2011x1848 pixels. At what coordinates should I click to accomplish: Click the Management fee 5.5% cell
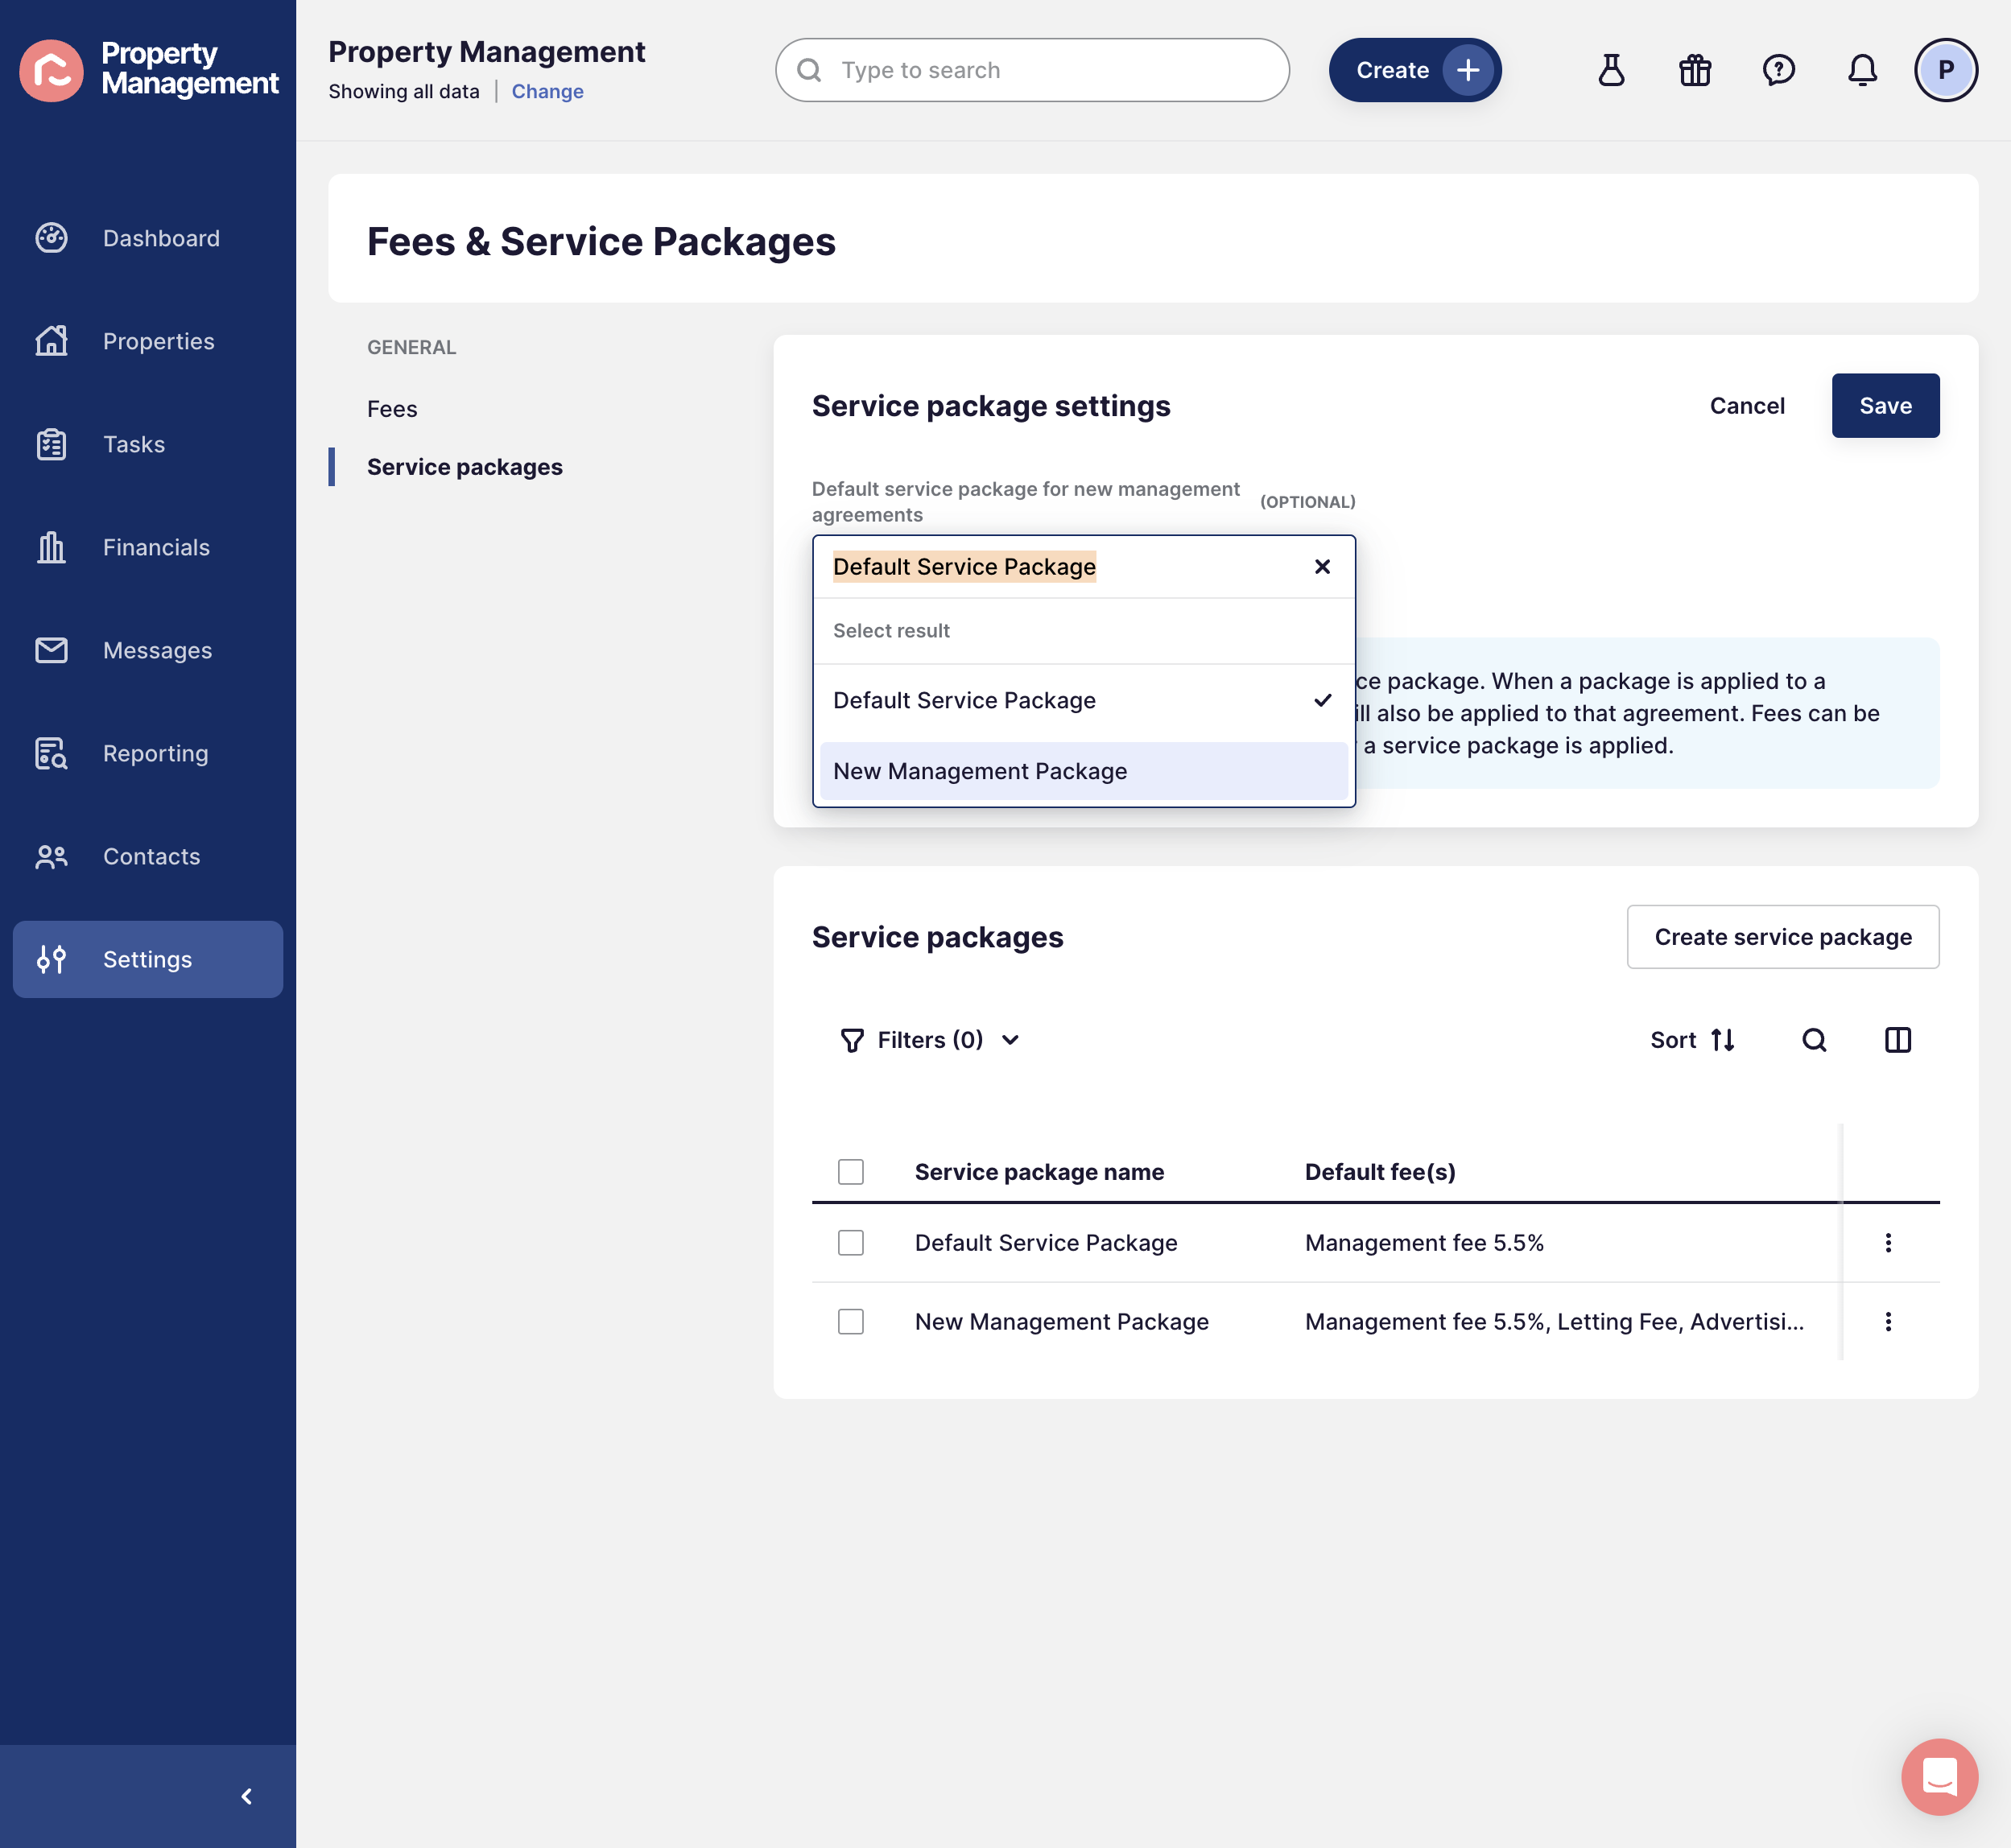click(1424, 1242)
